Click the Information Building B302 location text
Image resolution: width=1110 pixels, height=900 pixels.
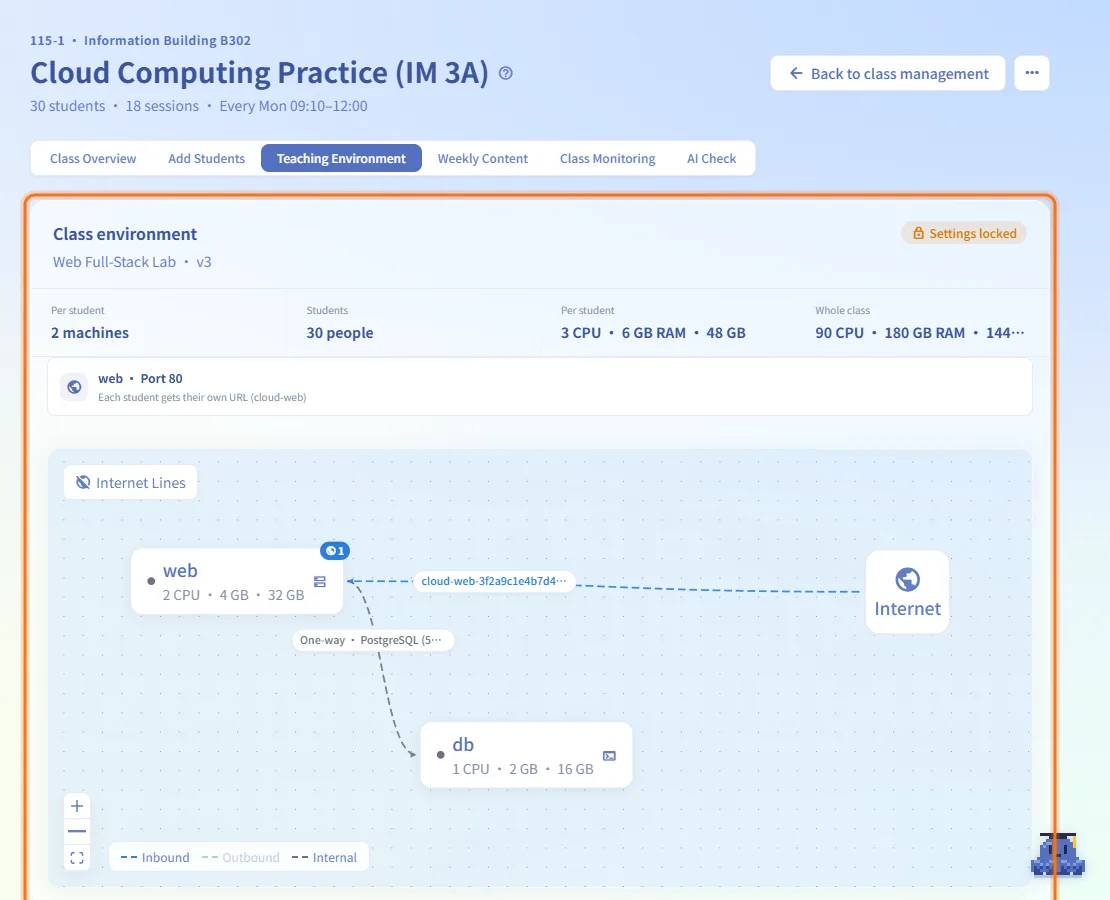(x=167, y=40)
